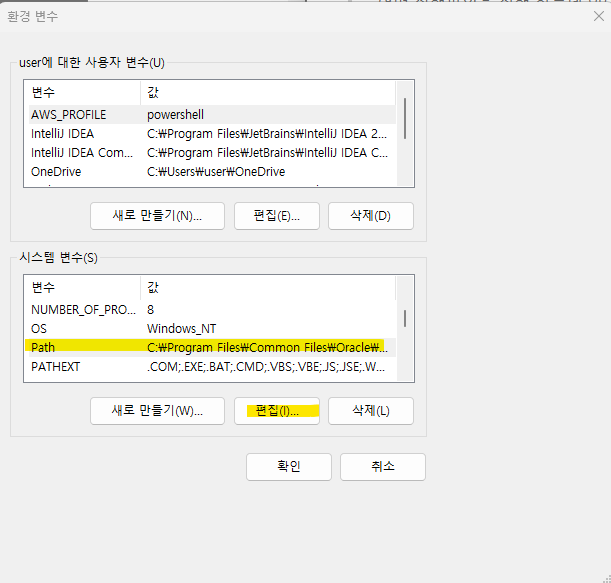Click the system variables 삭제(L) button
The image size is (611, 583).
click(x=371, y=411)
